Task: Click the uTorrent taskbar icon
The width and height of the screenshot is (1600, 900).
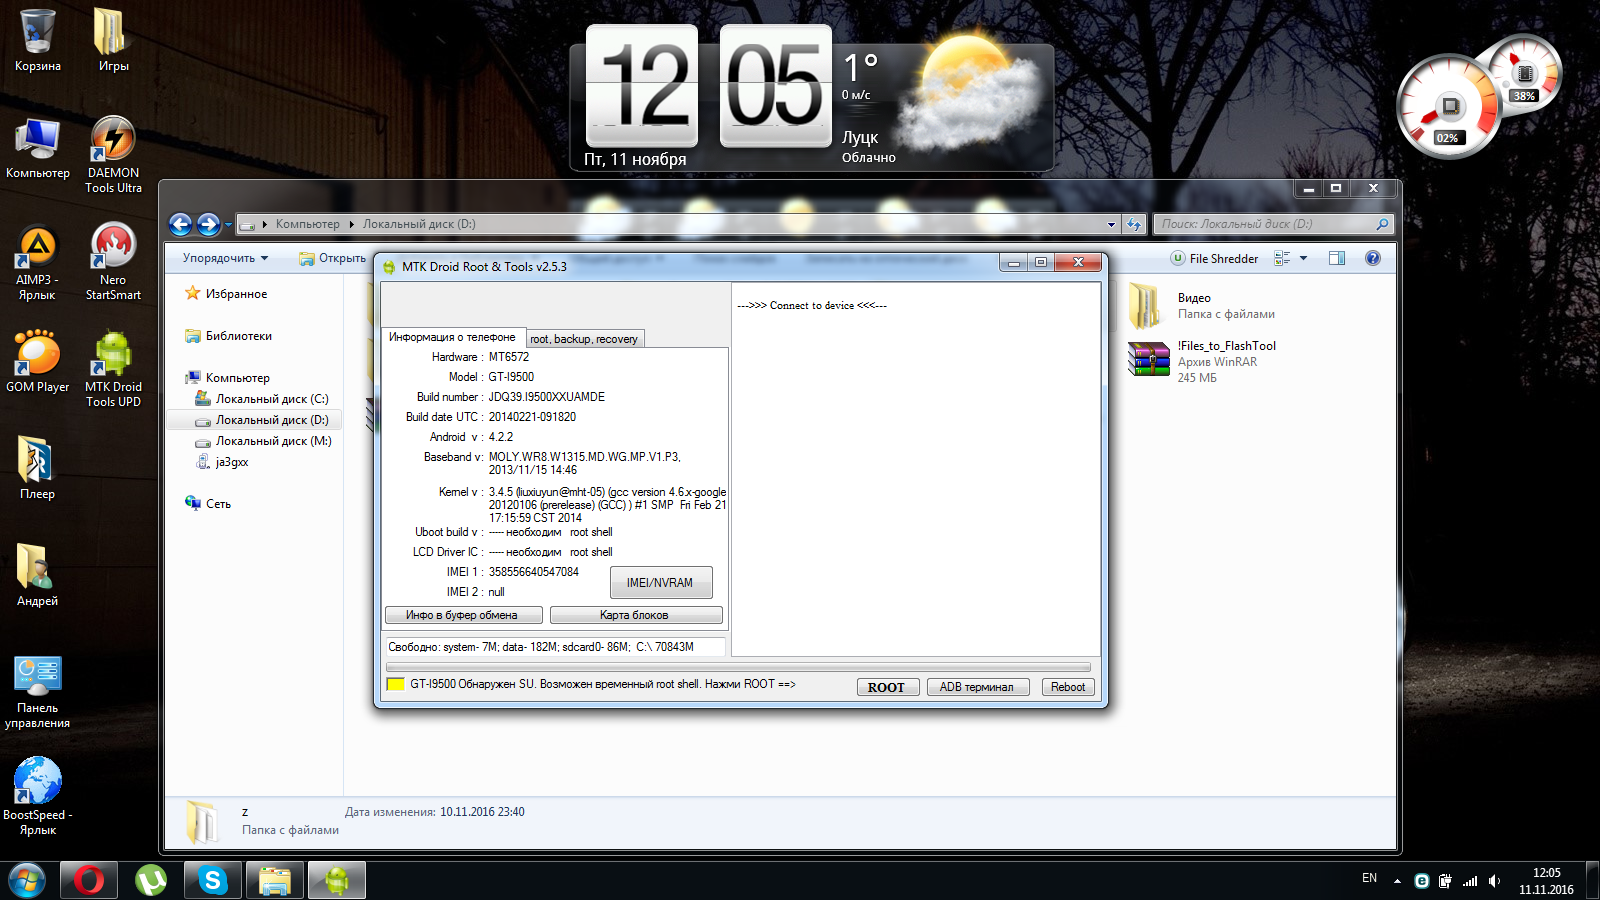Action: tap(151, 880)
